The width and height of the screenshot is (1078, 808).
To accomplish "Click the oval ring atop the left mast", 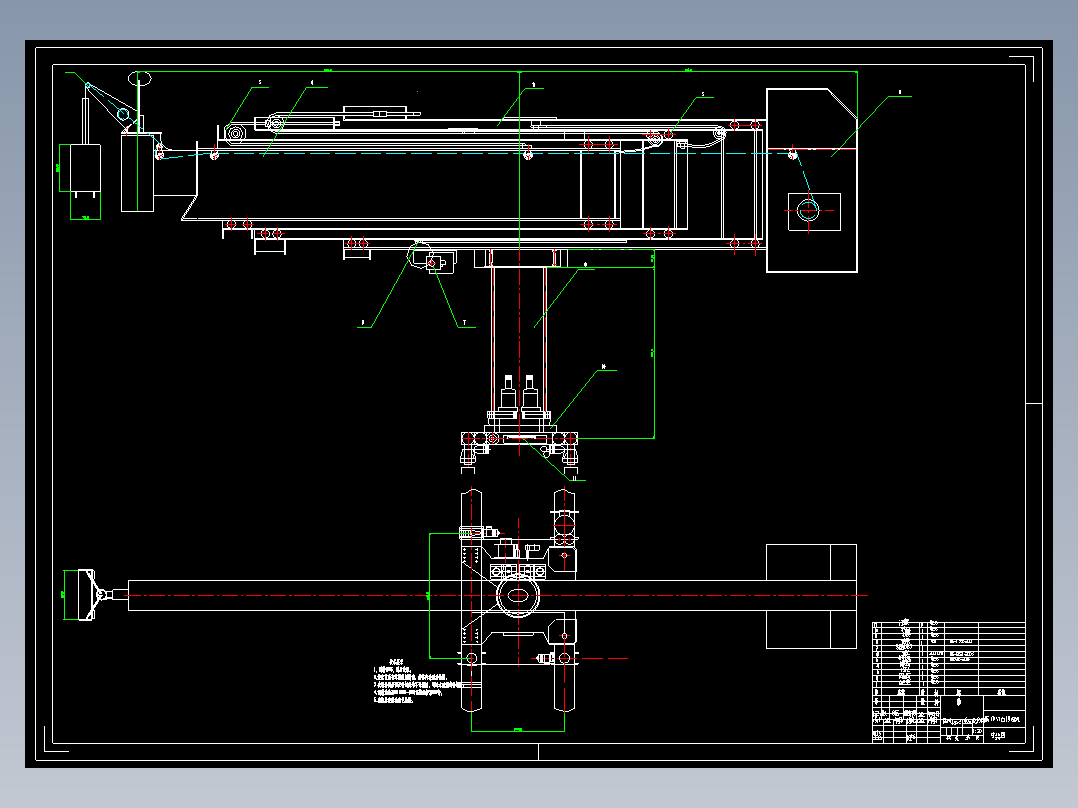I will (140, 78).
